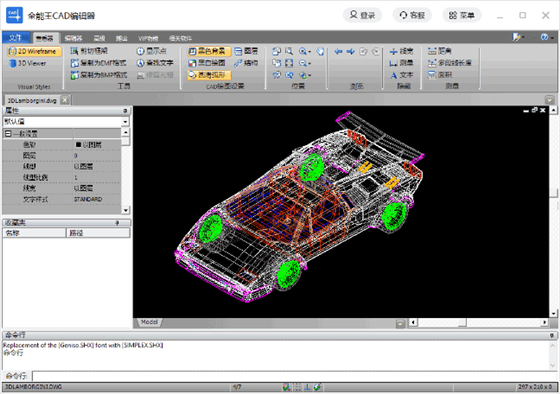
Task: Click the login button in title bar
Action: (x=362, y=15)
